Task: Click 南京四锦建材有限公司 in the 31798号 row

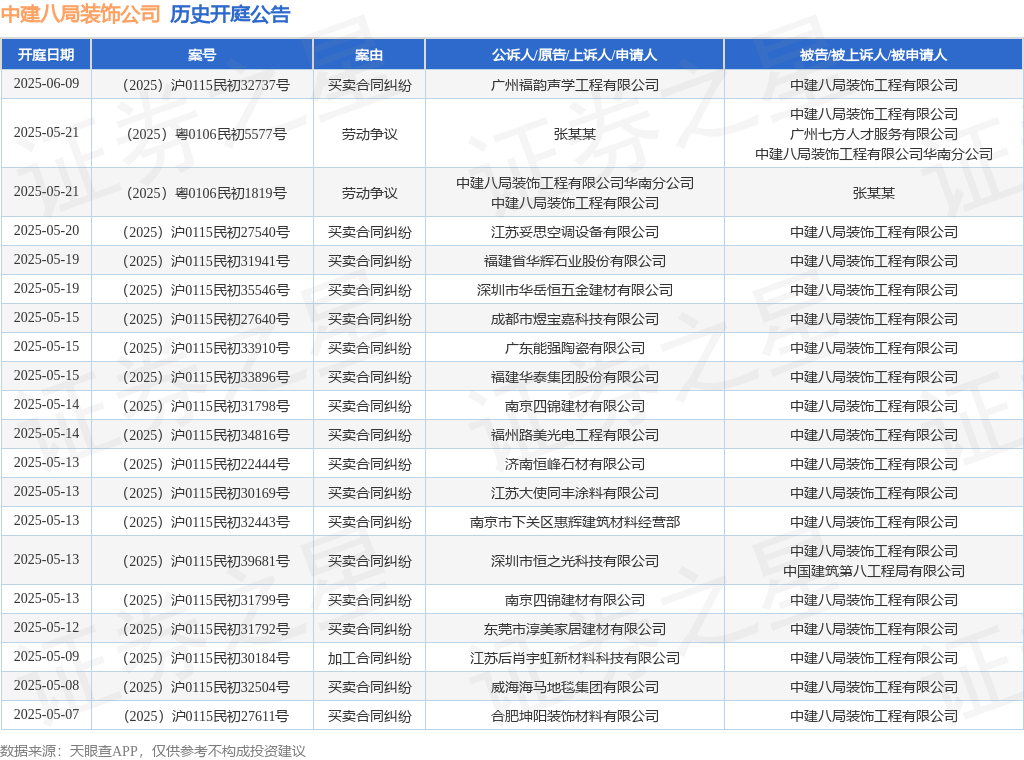Action: click(575, 405)
